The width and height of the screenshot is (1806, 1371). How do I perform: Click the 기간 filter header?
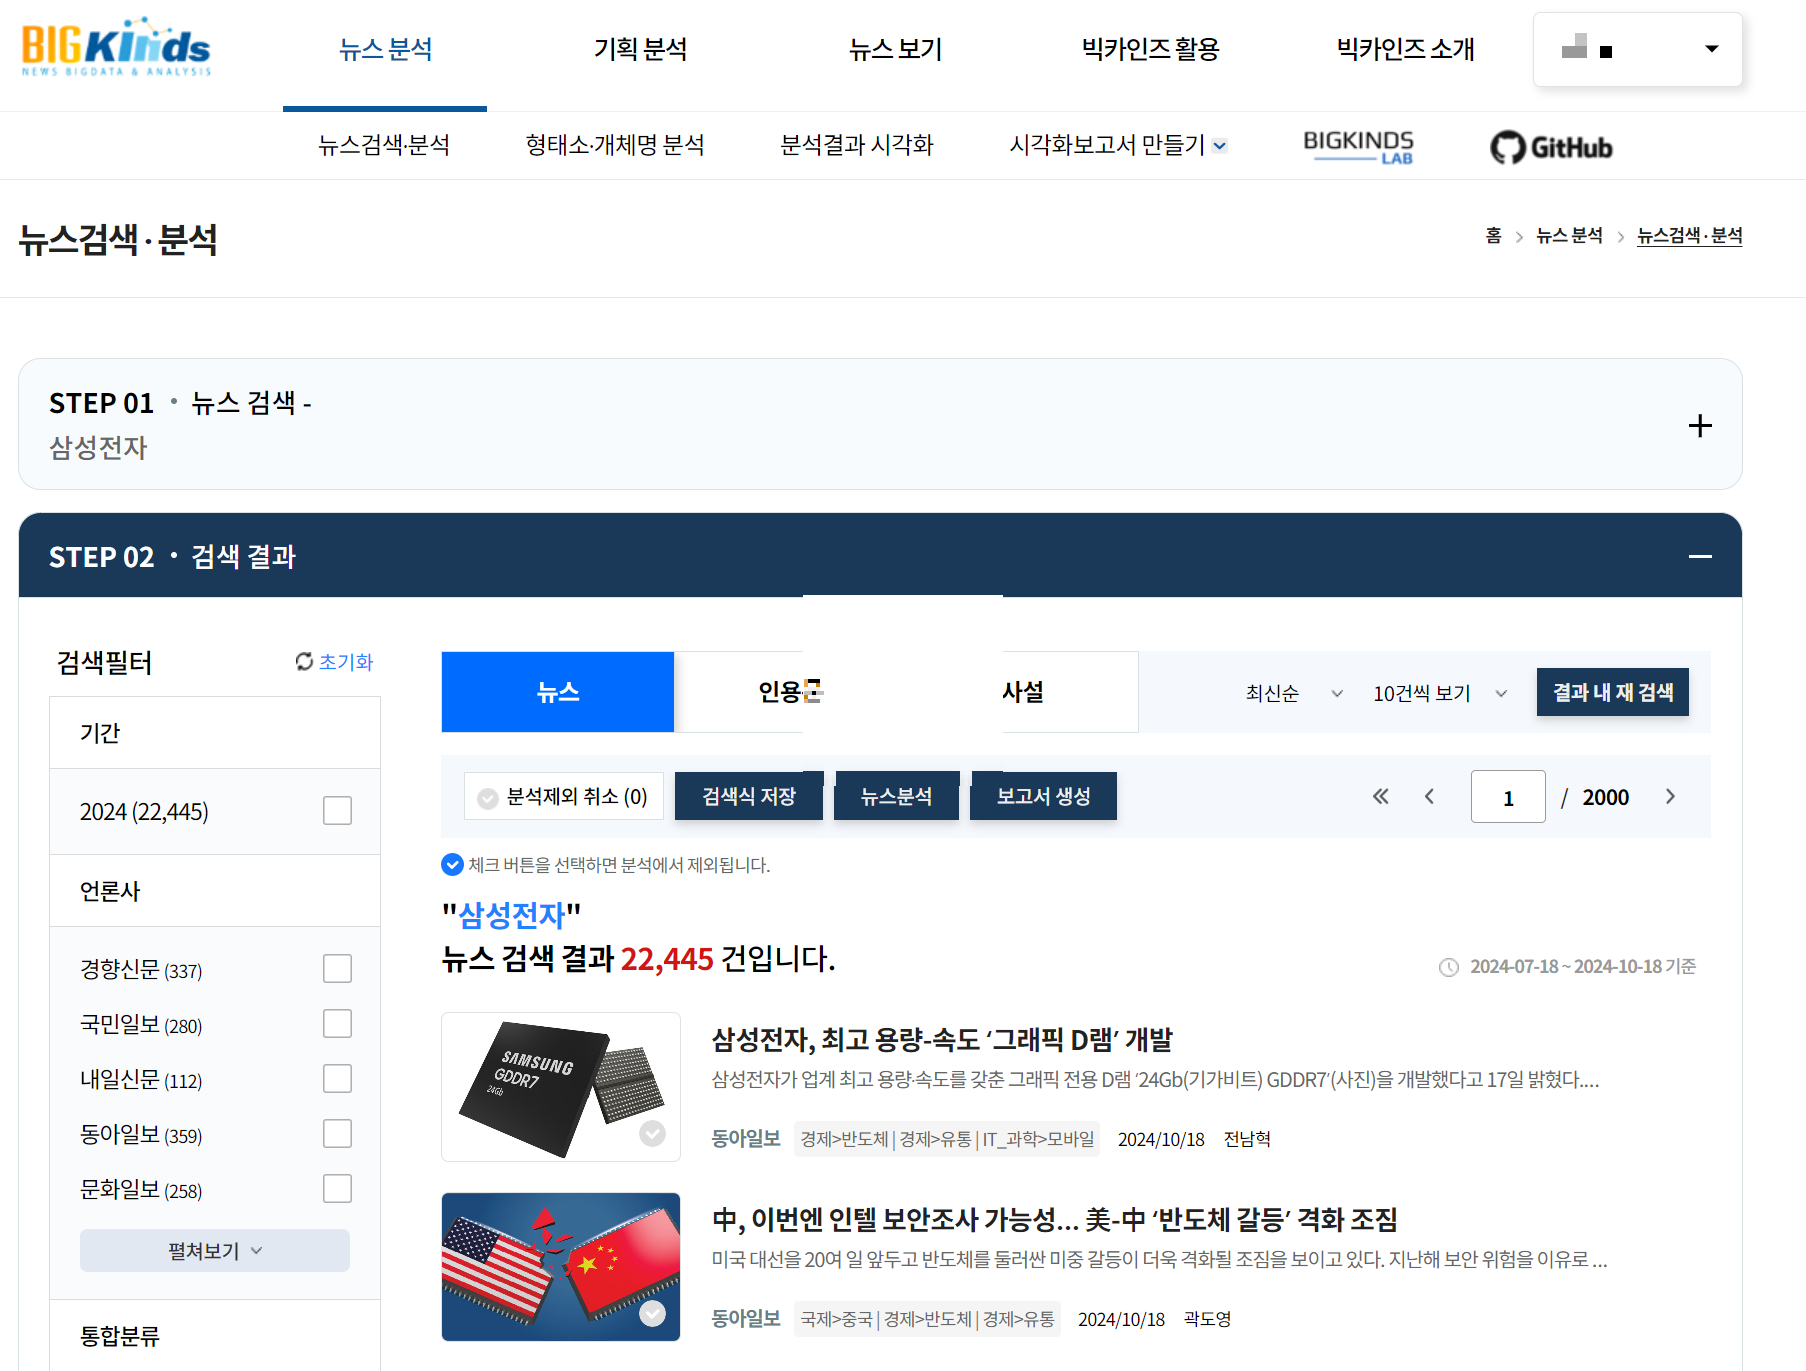pos(215,732)
